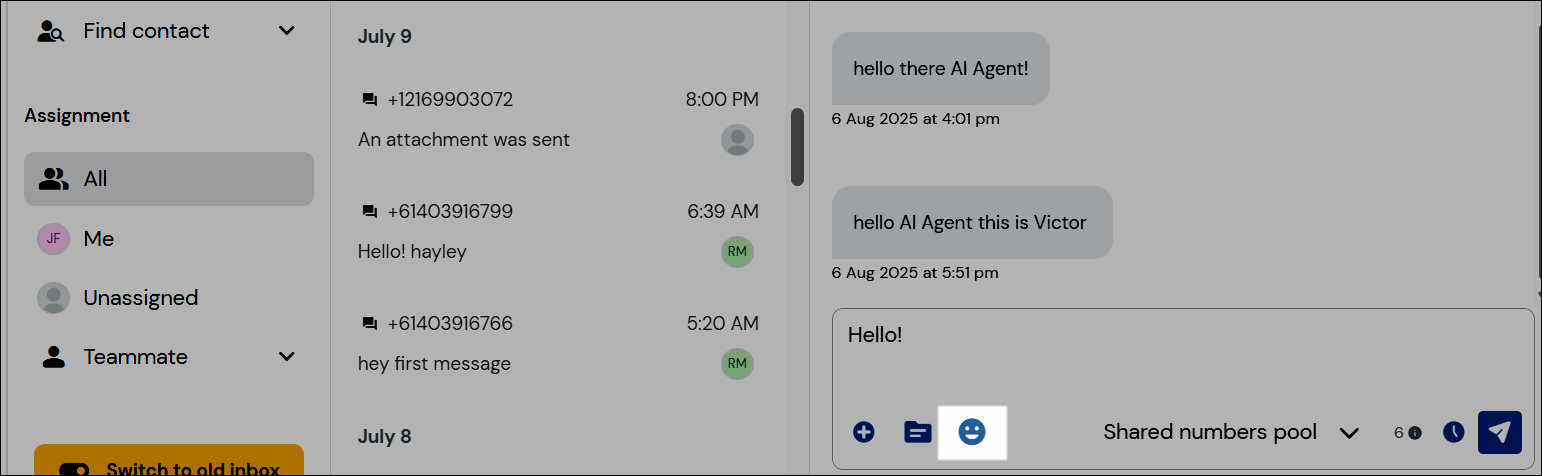Click the plus add attachment icon
Viewport: 1542px width, 476px height.
coord(864,432)
